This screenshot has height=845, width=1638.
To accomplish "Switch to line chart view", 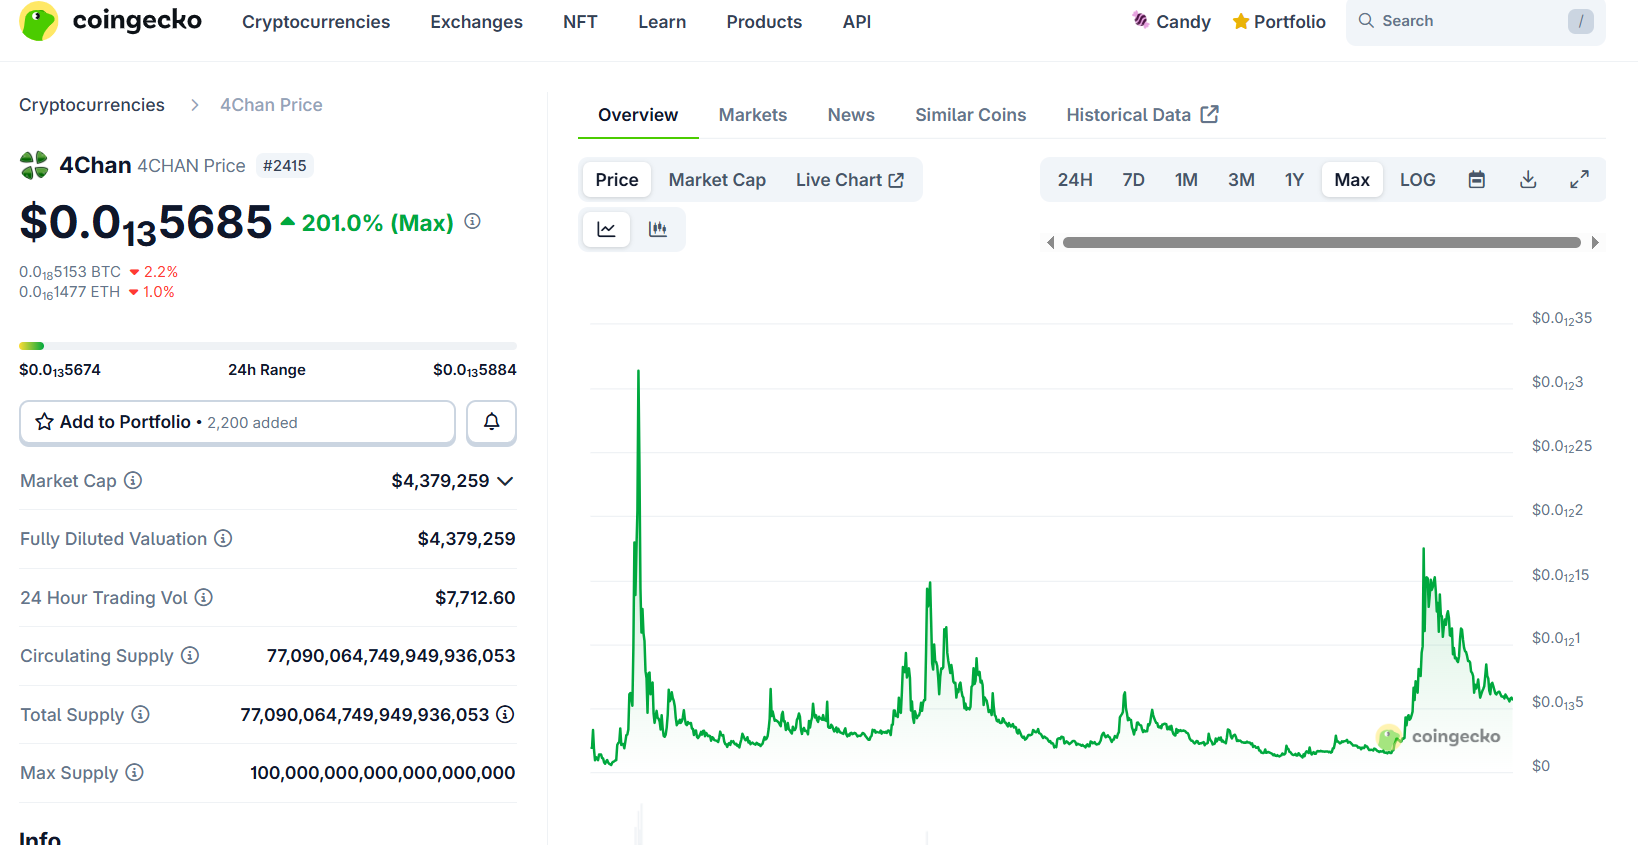I will point(606,229).
